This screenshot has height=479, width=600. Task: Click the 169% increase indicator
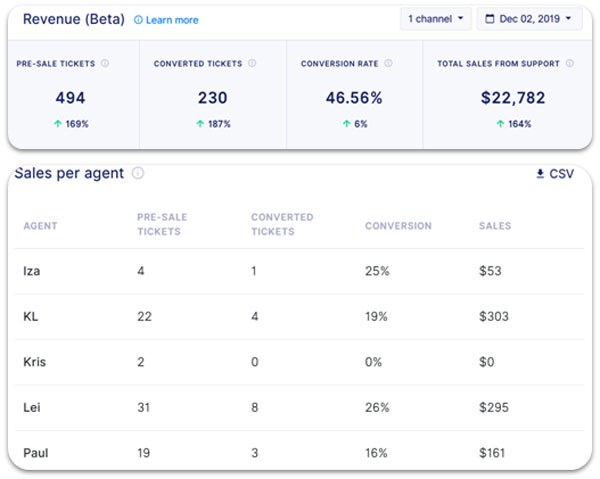click(71, 124)
